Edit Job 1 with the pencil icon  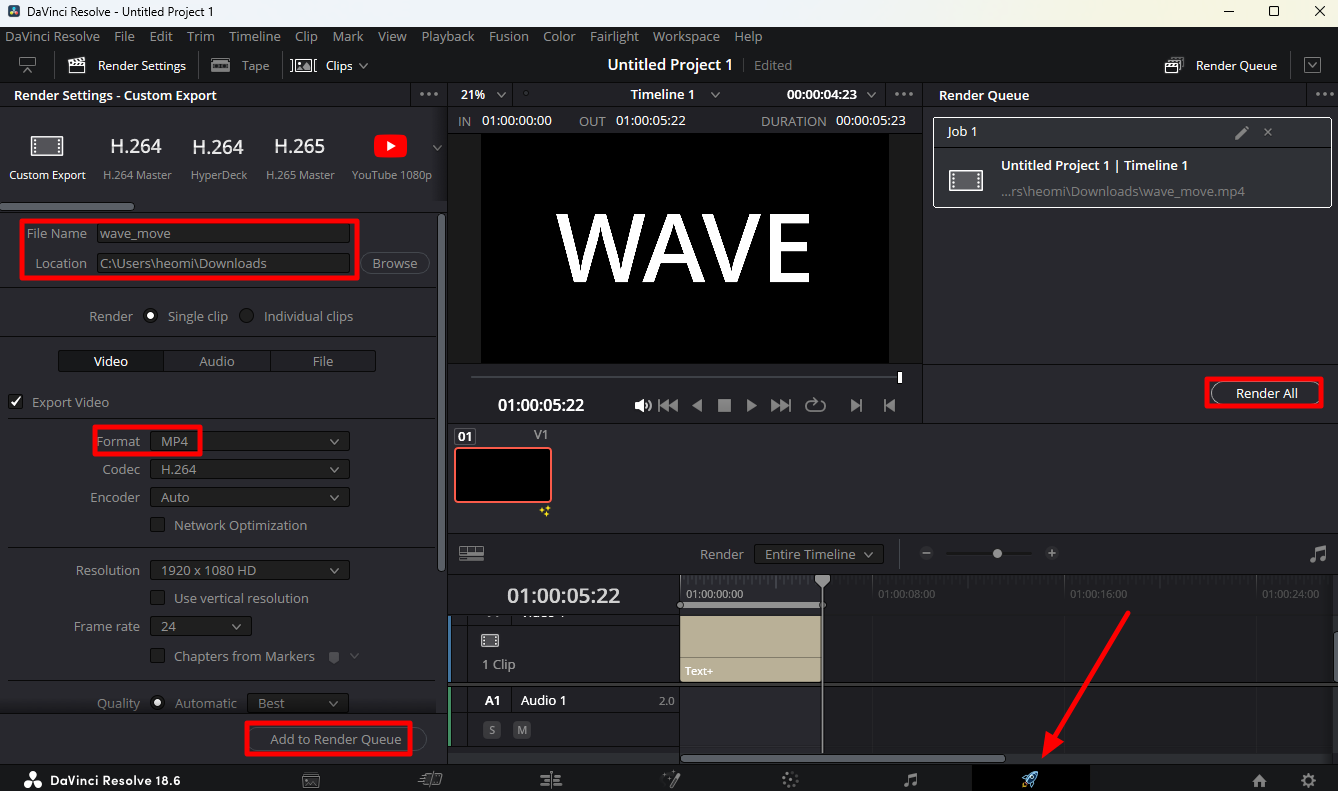click(1242, 132)
